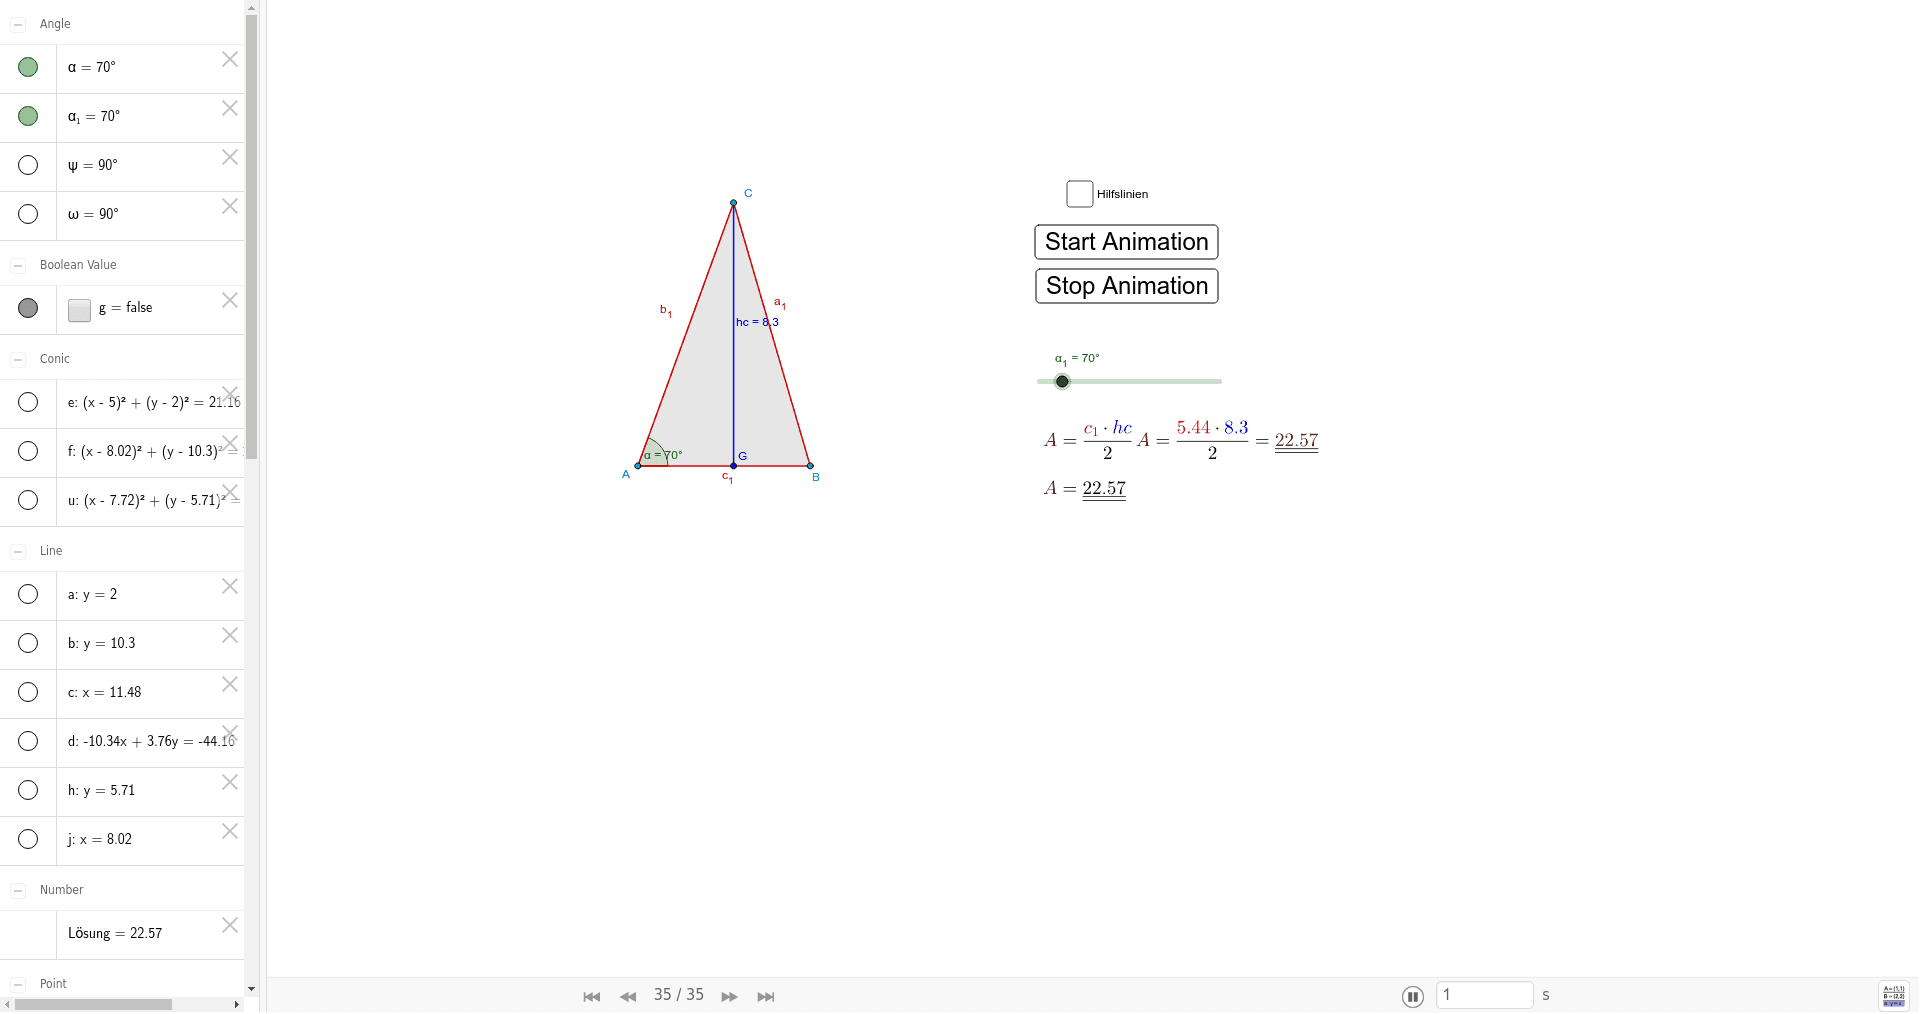The width and height of the screenshot is (1920, 1014).
Task: Toggle visibility of angle α₁
Action: click(28, 116)
